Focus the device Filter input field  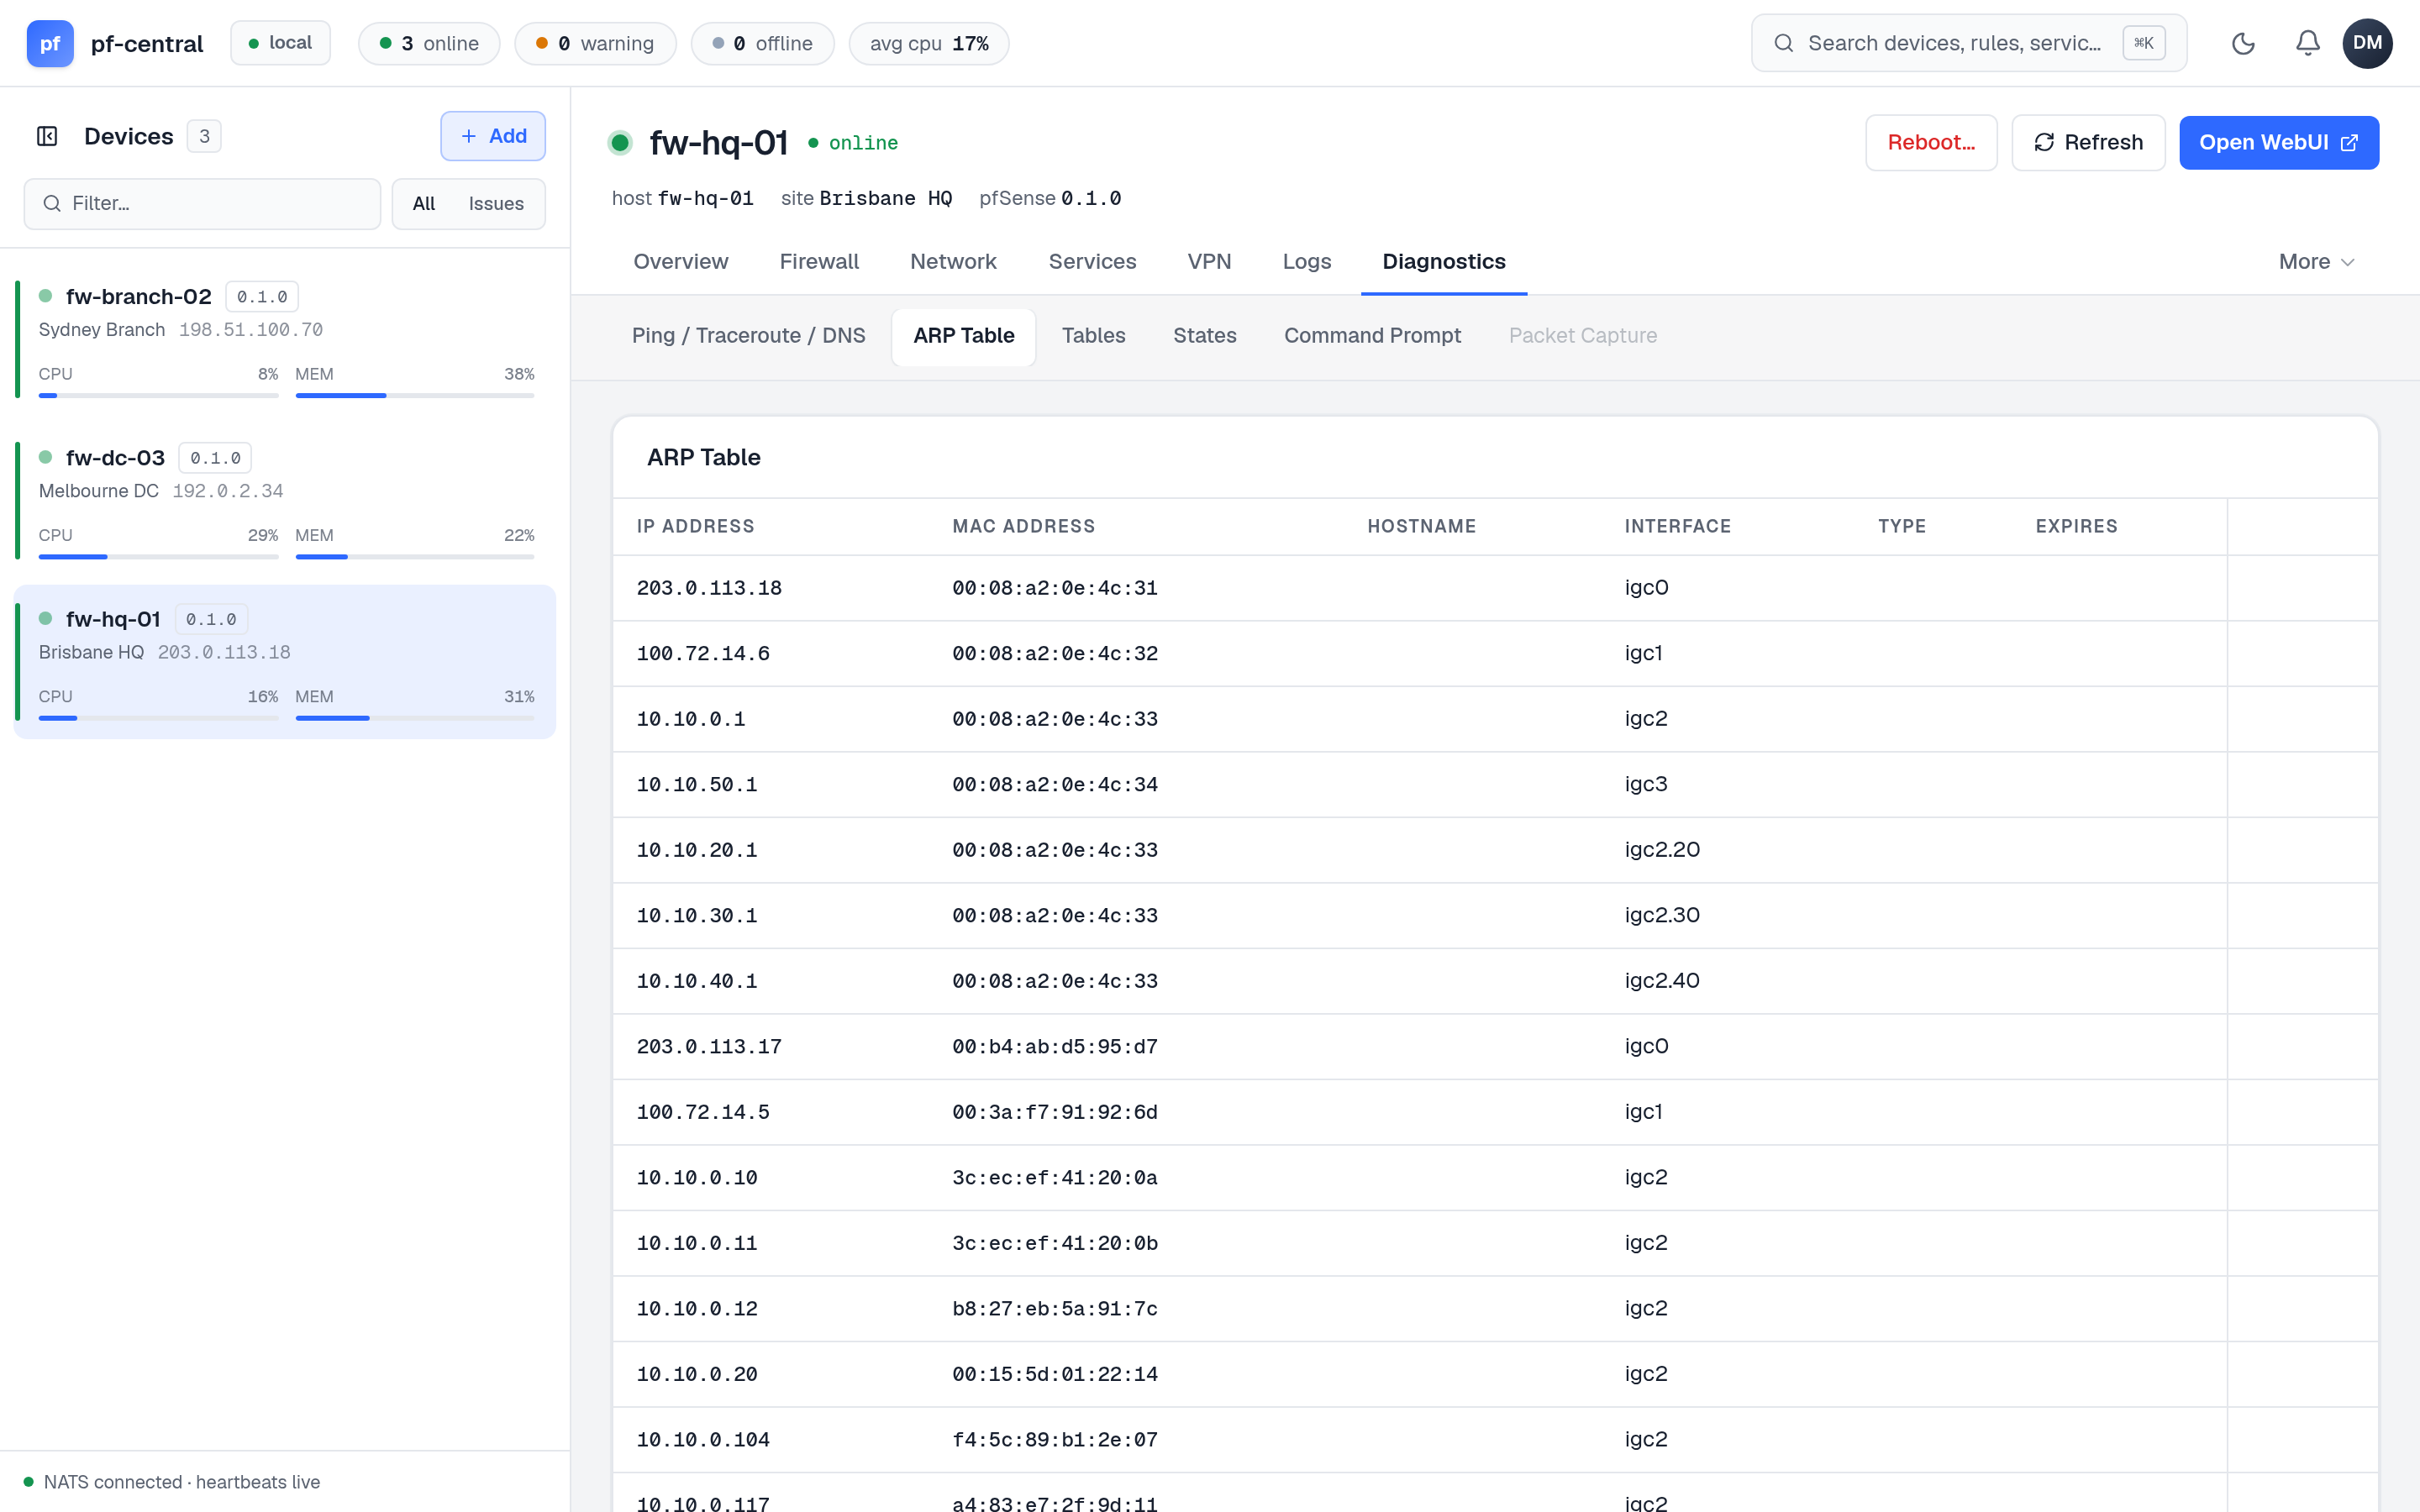click(202, 203)
